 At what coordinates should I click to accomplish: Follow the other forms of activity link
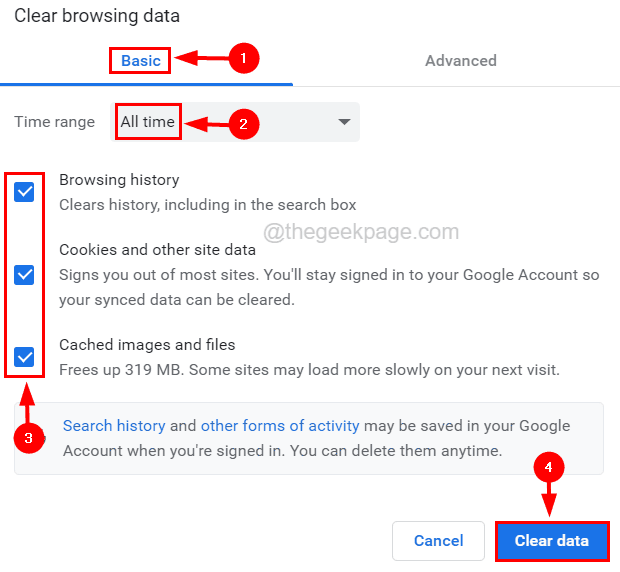click(280, 425)
